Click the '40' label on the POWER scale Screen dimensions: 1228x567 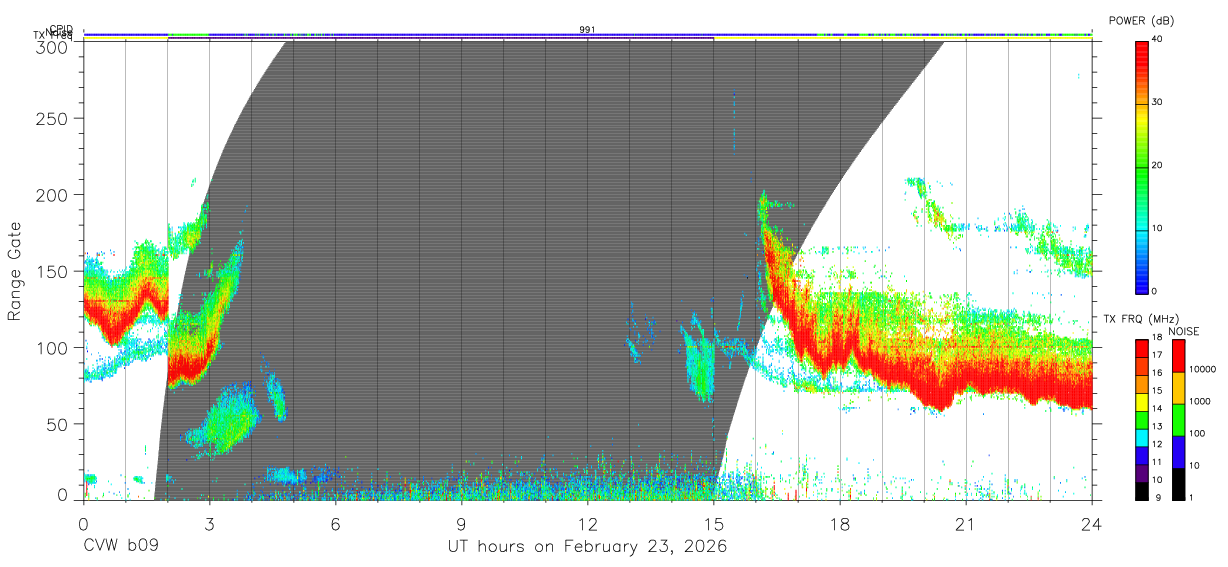pyautogui.click(x=1157, y=41)
